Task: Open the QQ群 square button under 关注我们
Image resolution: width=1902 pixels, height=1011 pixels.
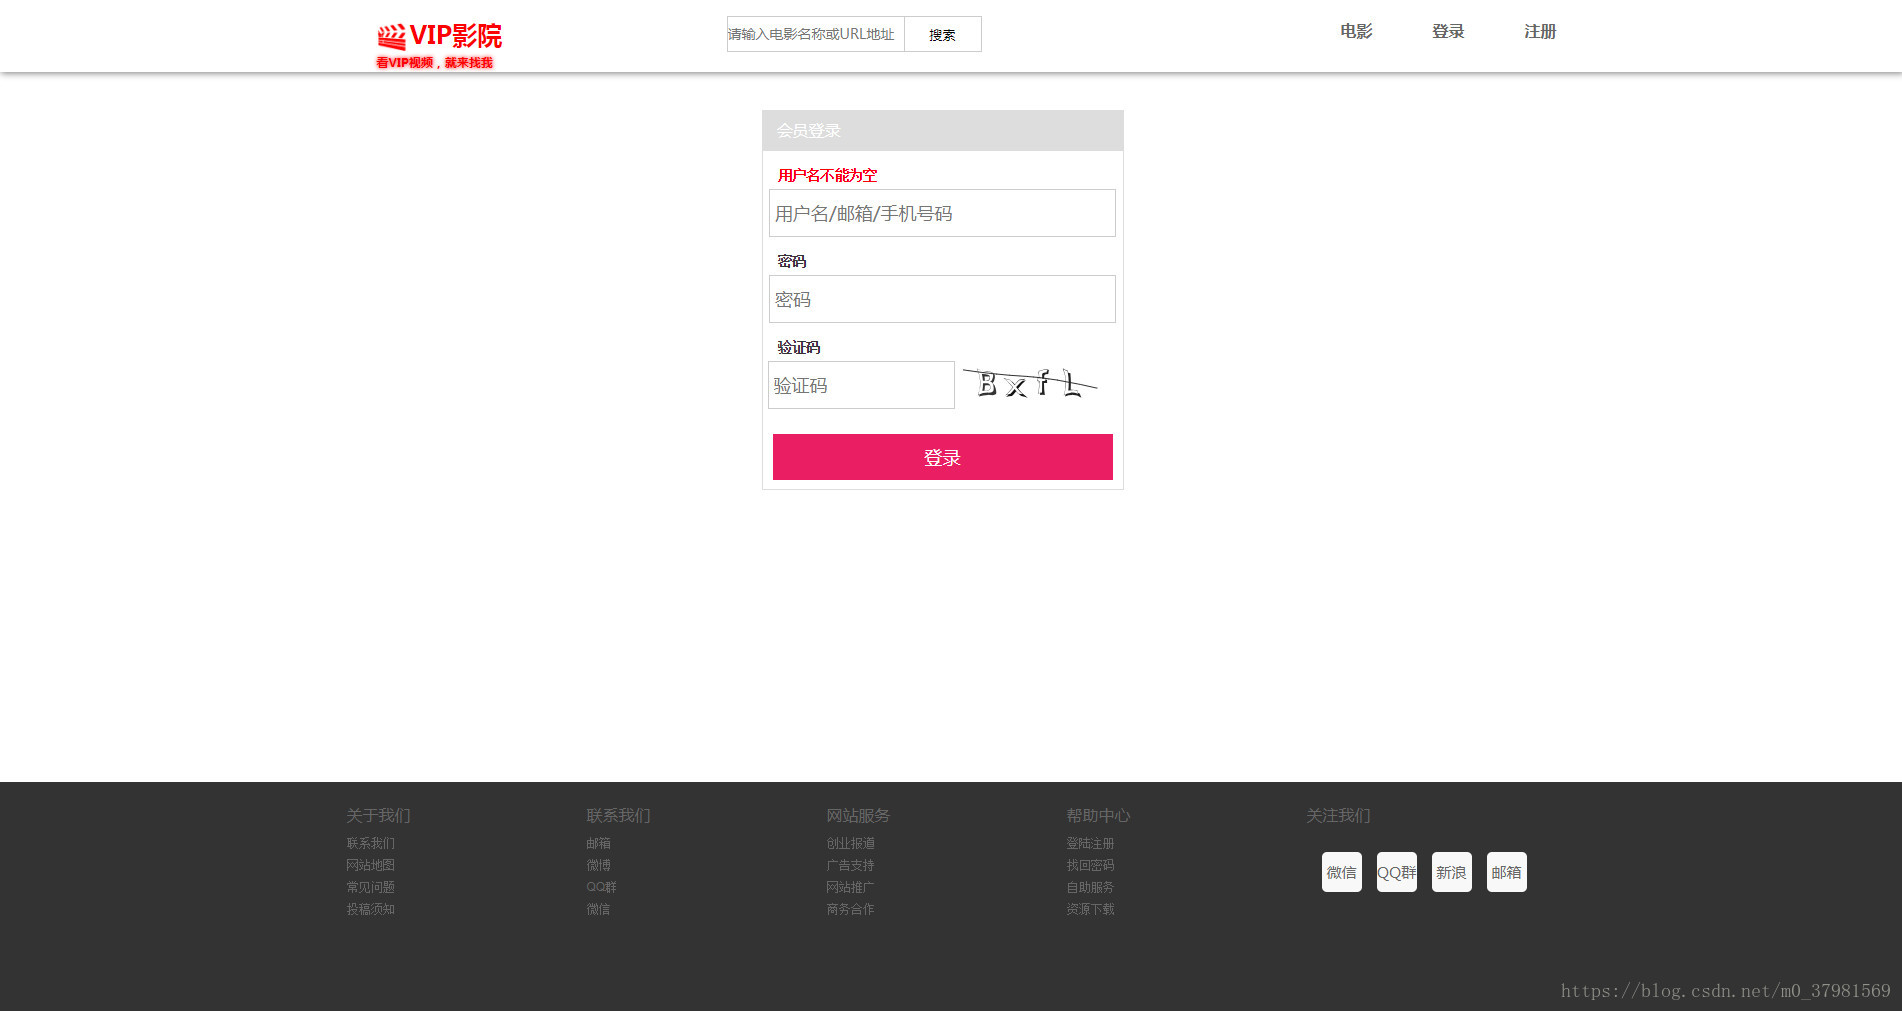Action: pos(1396,872)
